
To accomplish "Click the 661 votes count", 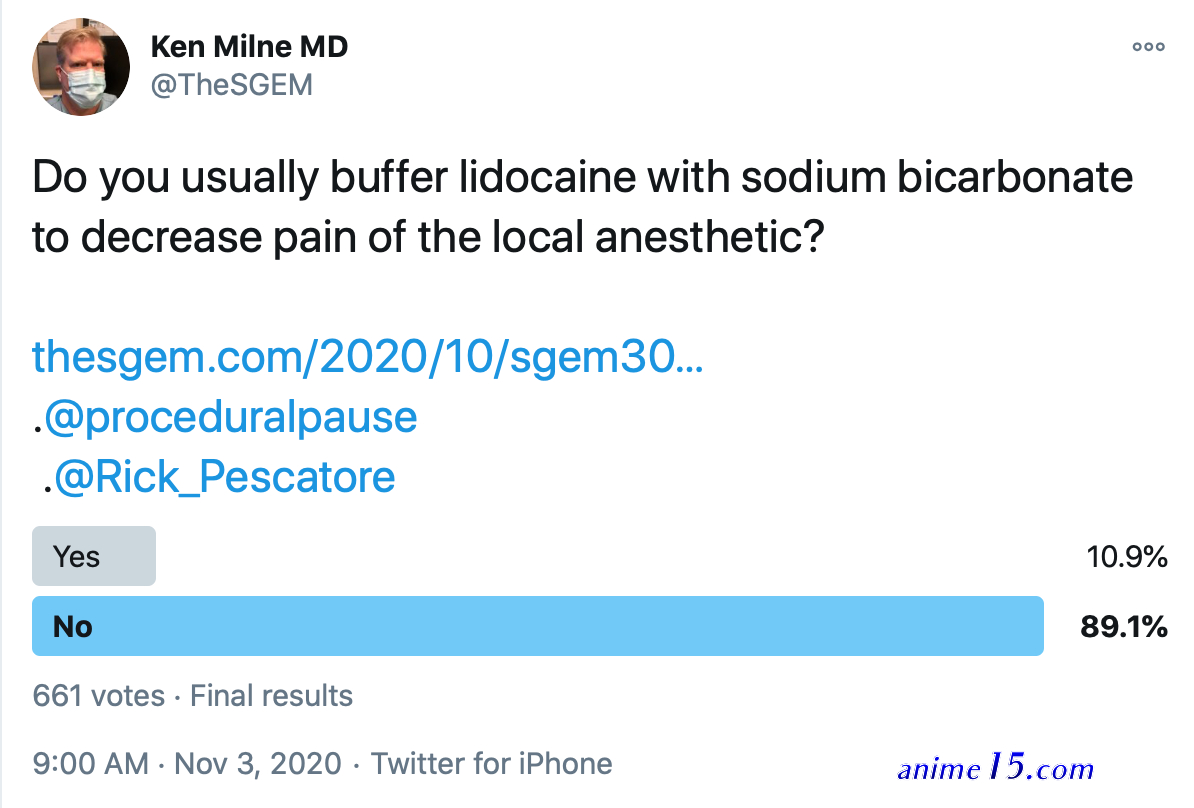I will [x=98, y=696].
